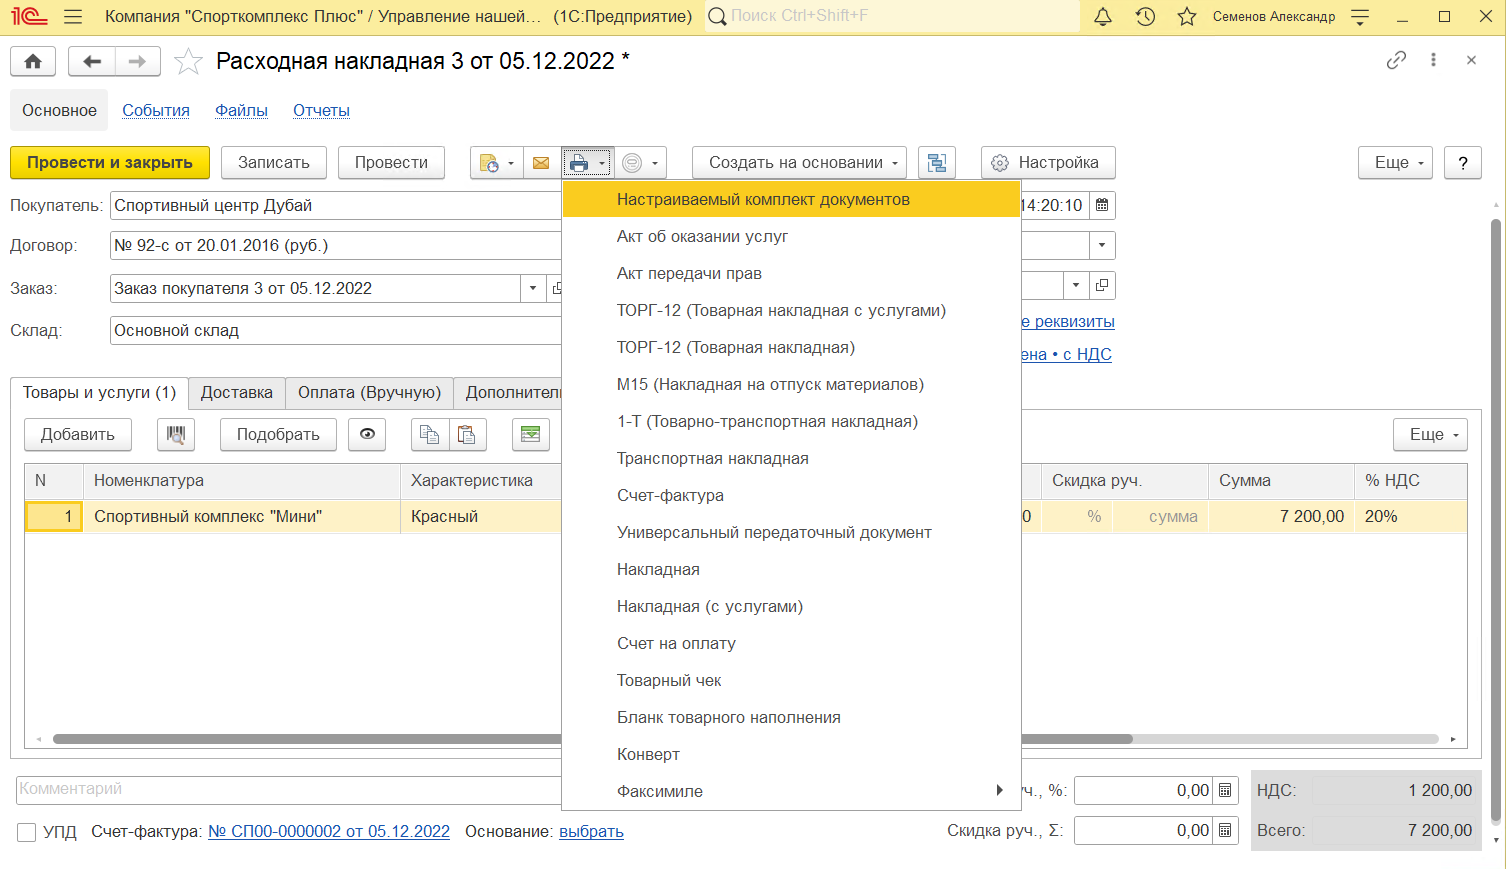The image size is (1506, 869).
Task: Click the green spreadsheet load icon
Action: click(x=530, y=435)
